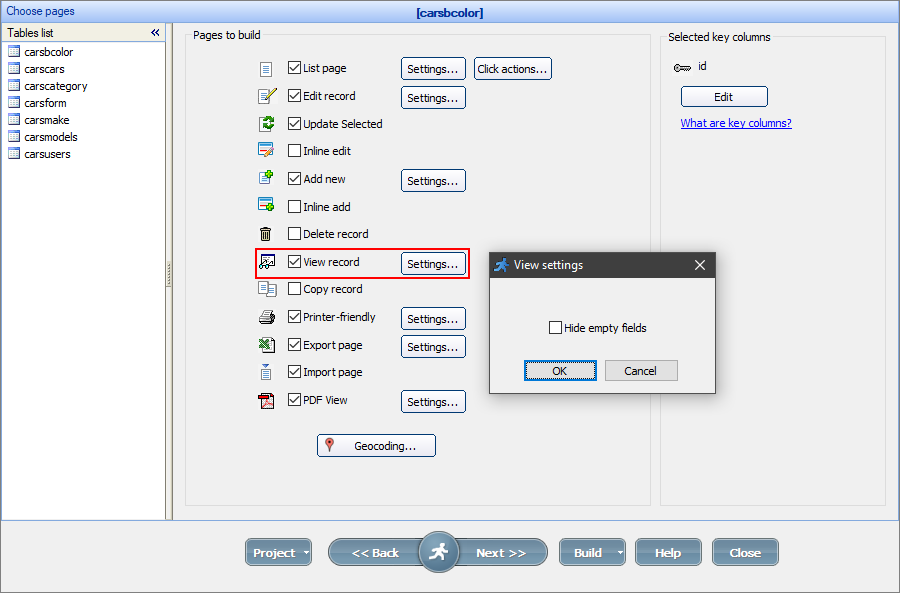Screen dimensions: 900x593
Task: Enable the Inline edit page
Action: (x=294, y=150)
